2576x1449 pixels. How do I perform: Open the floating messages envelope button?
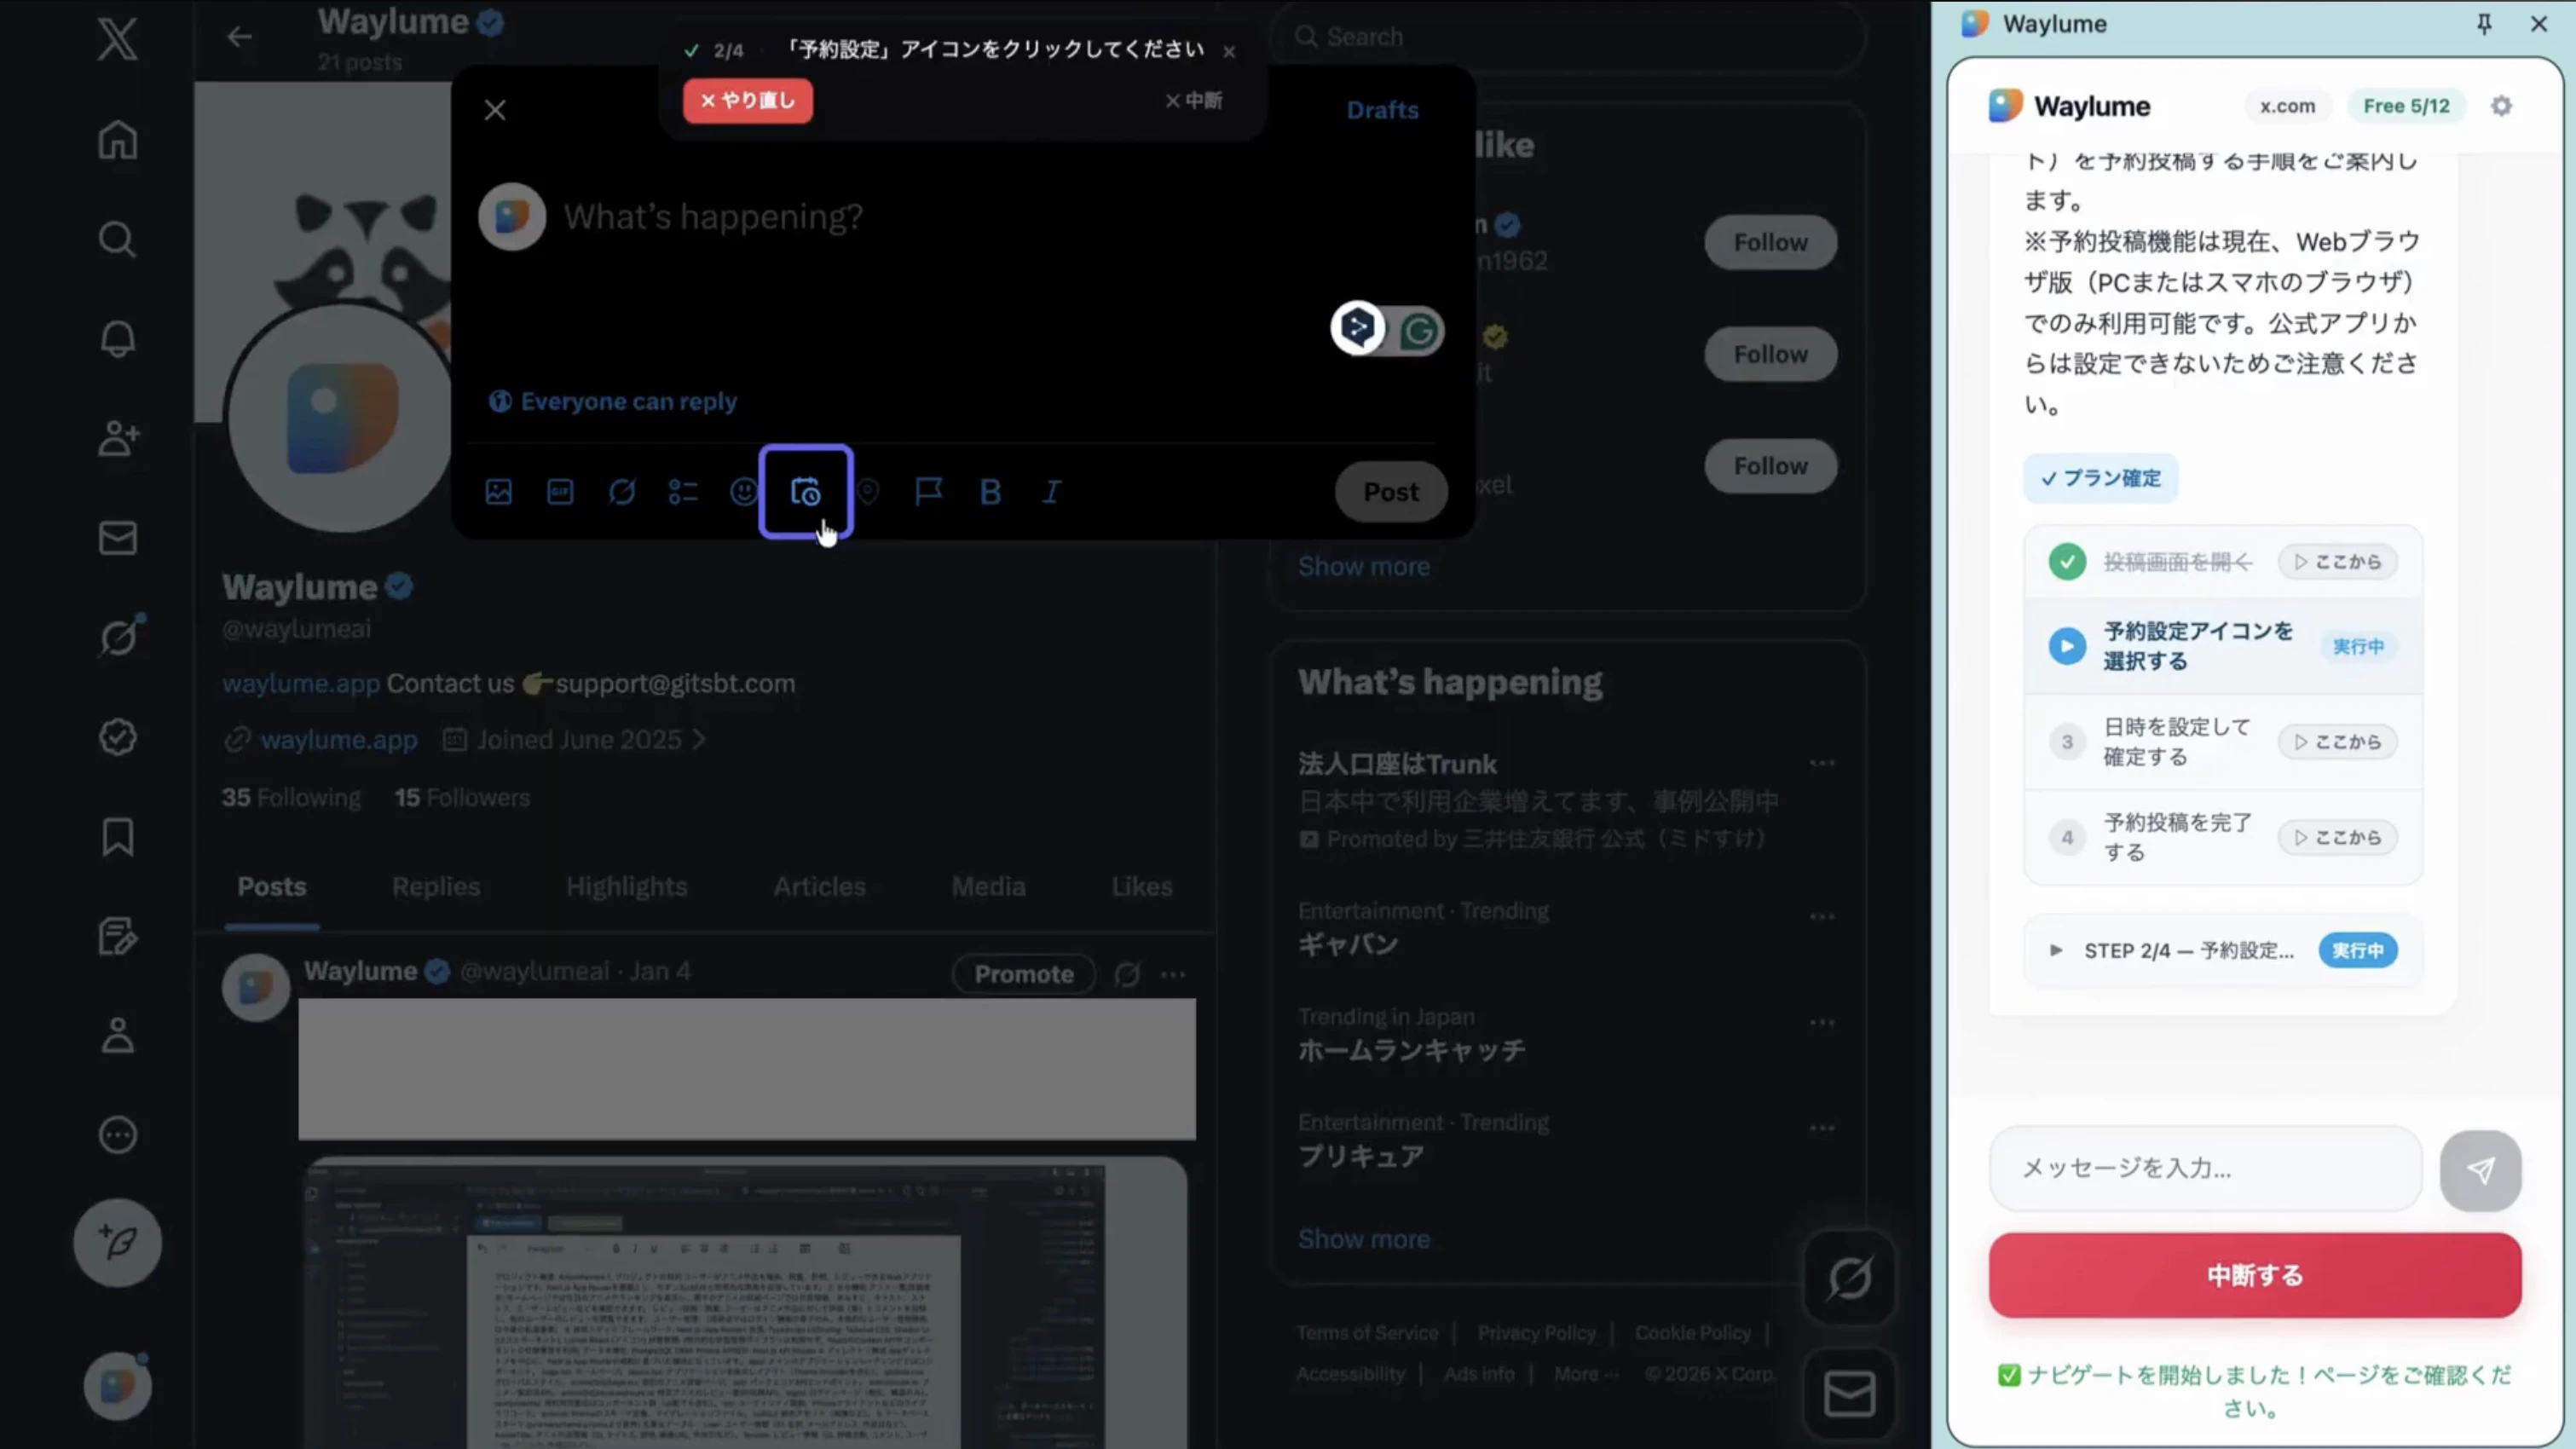click(1849, 1395)
